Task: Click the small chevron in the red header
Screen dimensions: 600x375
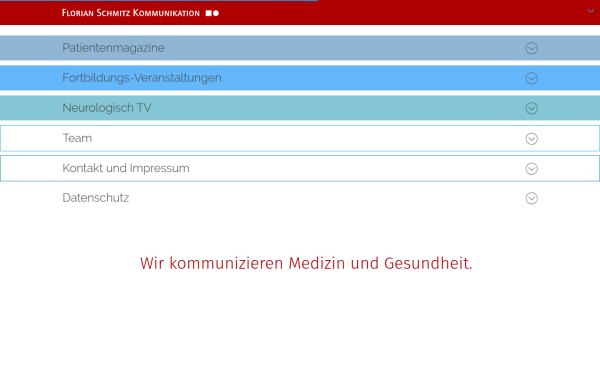Action: (591, 11)
